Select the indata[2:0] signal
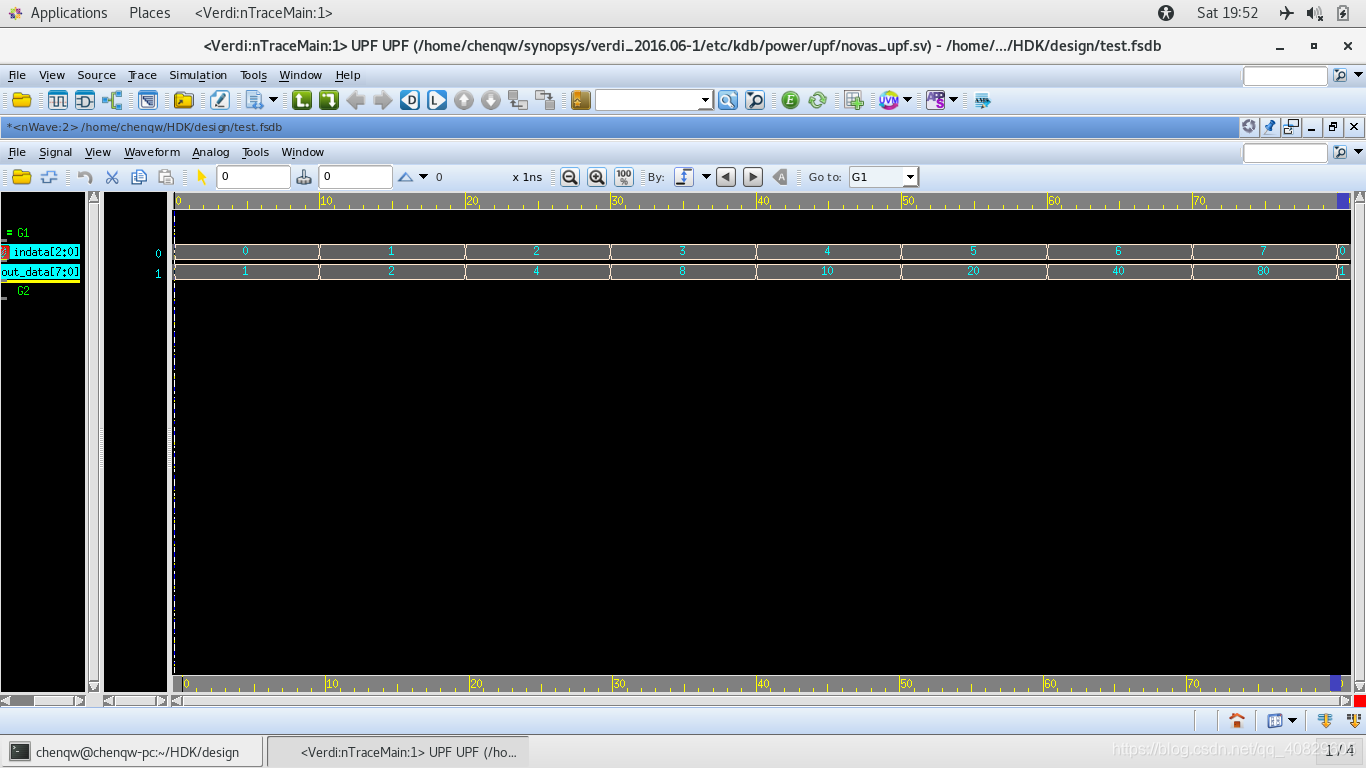This screenshot has height=768, width=1366. 46,252
